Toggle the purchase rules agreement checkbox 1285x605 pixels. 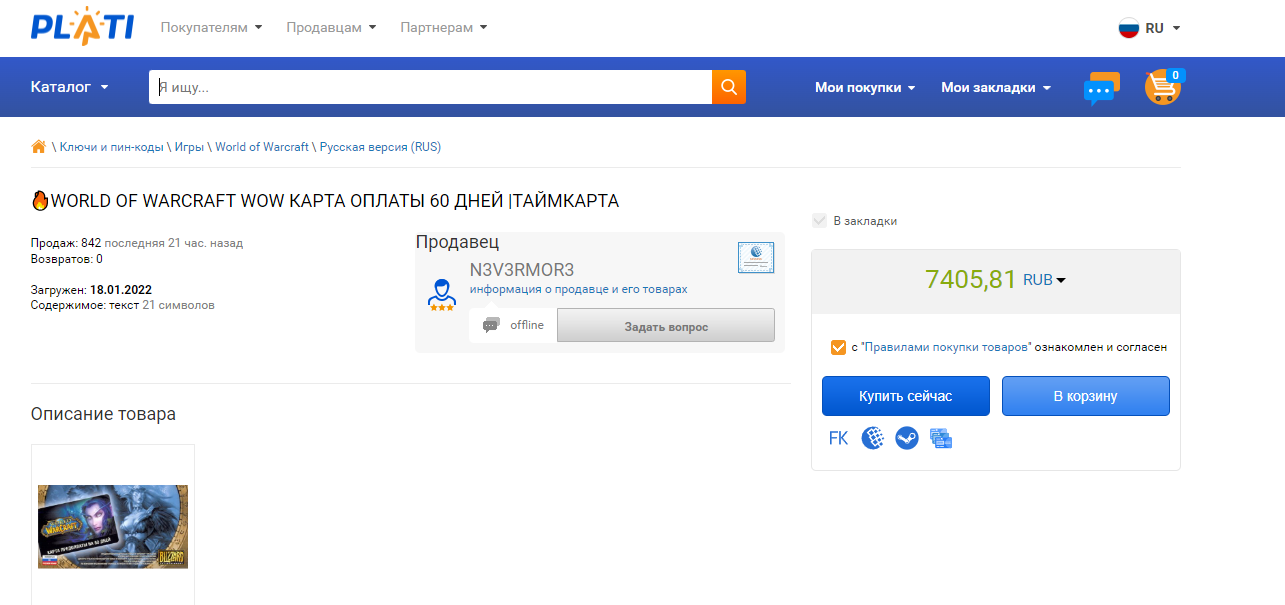tap(838, 347)
